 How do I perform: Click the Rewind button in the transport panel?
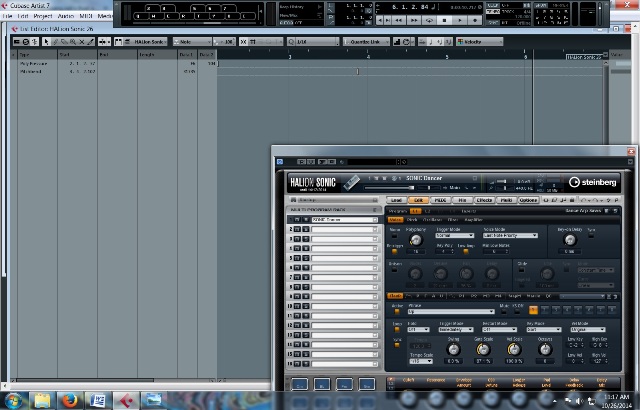click(x=399, y=20)
